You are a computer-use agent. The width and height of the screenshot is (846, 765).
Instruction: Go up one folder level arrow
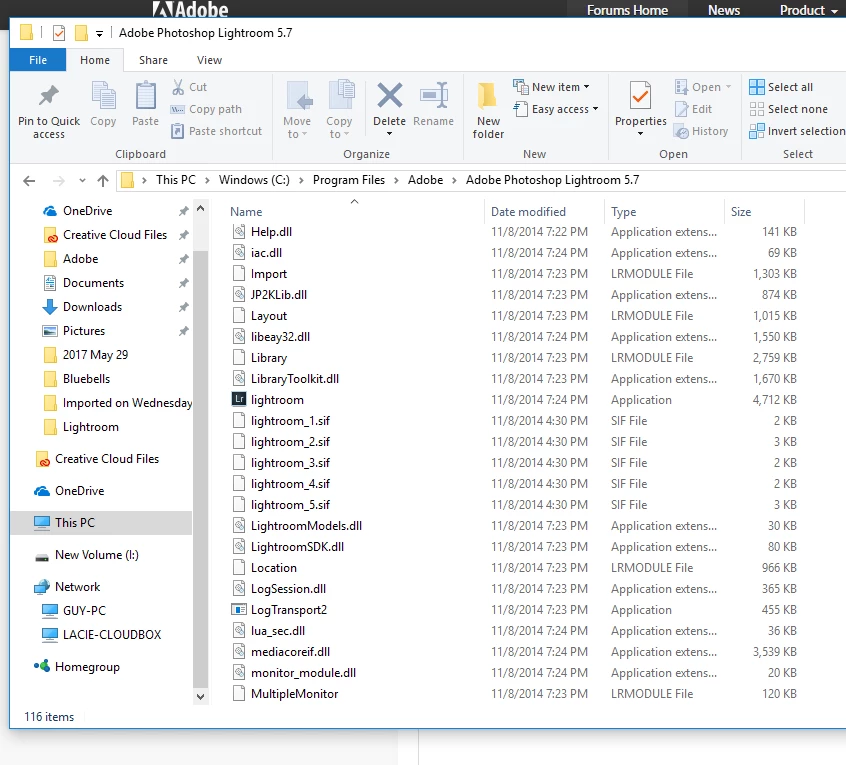[103, 181]
